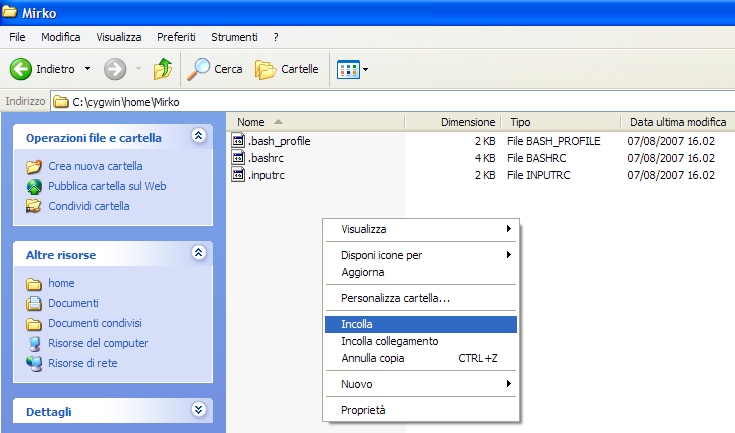Open the Preferiti menu
This screenshot has height=433, width=735.
click(176, 37)
